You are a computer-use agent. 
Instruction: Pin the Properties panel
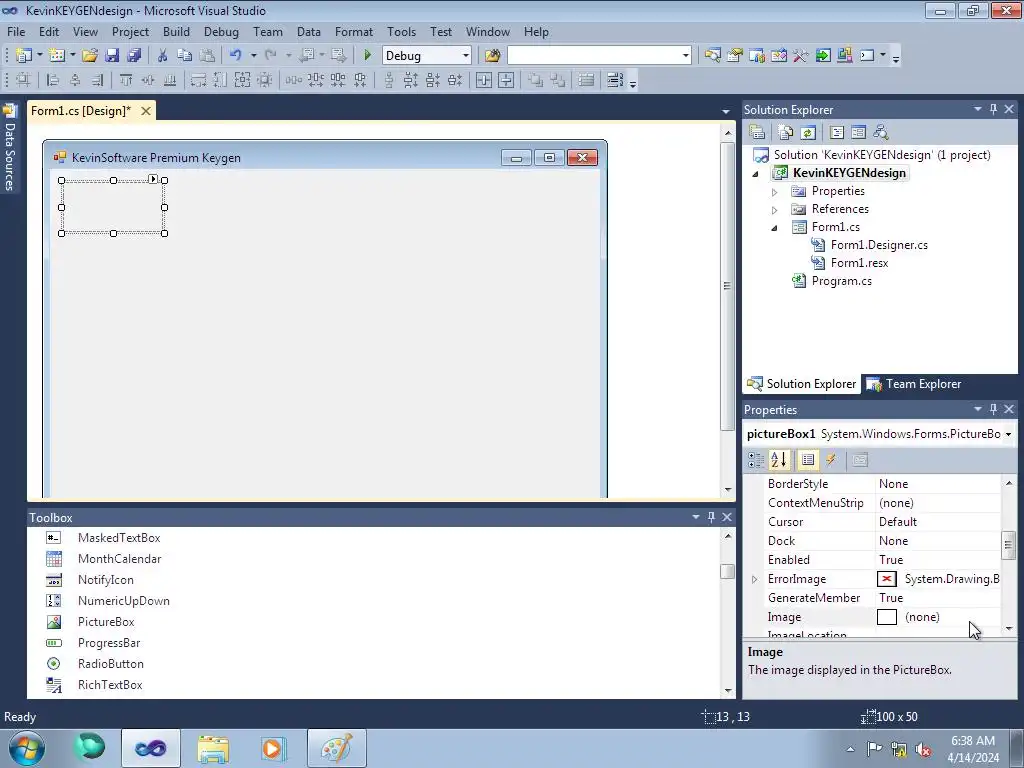993,409
